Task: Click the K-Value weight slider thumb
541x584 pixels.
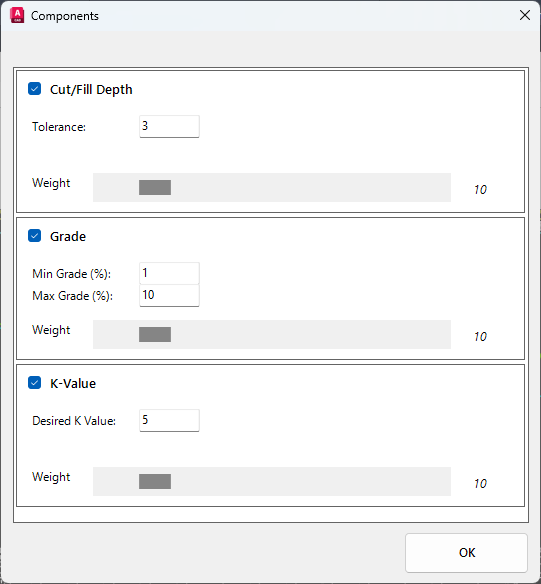Action: click(x=155, y=482)
